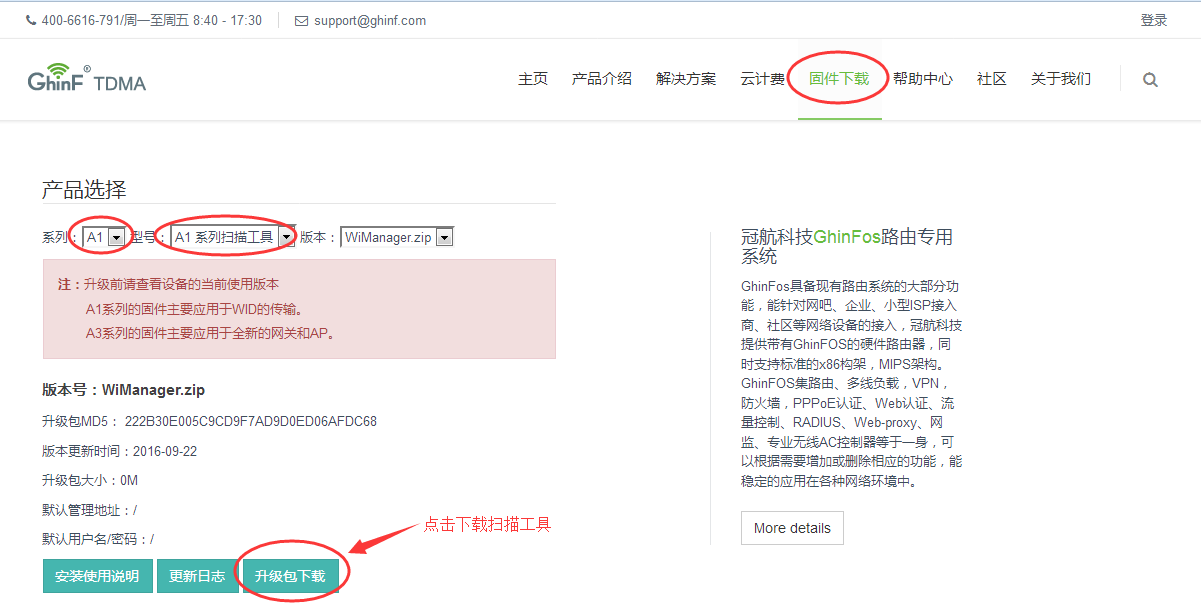Click the envelope email icon

pos(301,20)
